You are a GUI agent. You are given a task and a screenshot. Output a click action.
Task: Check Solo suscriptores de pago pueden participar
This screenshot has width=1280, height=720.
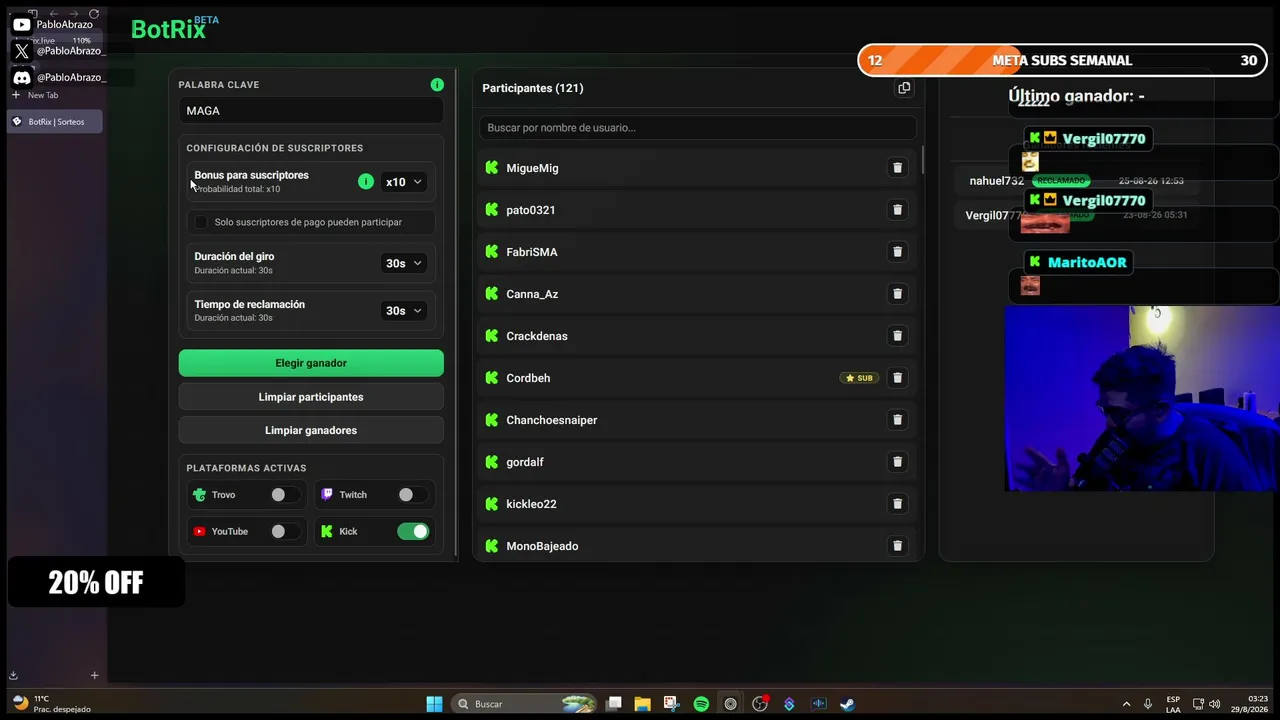[x=201, y=222]
